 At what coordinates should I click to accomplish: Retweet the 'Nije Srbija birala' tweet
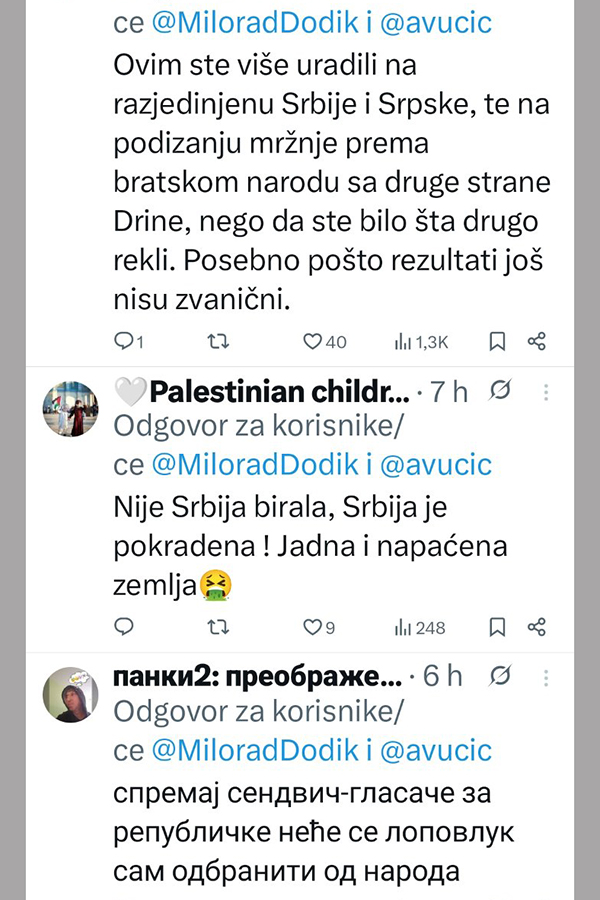point(216,628)
